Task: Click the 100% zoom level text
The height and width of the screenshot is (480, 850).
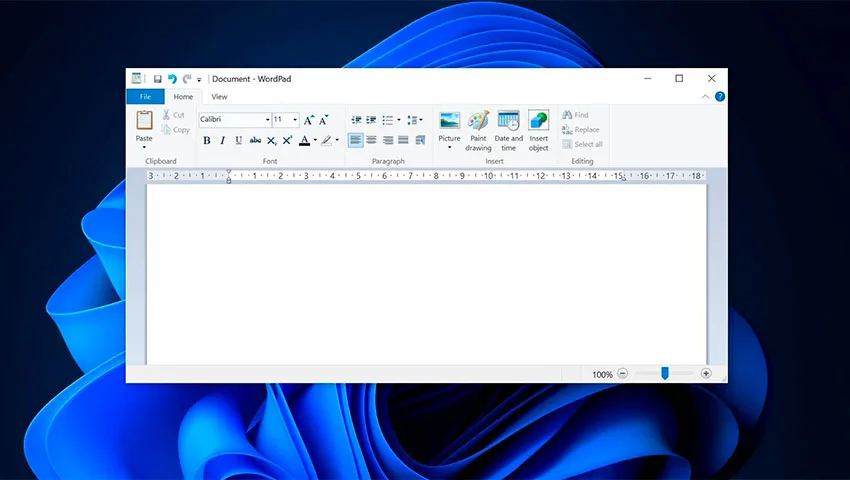Action: coord(602,374)
